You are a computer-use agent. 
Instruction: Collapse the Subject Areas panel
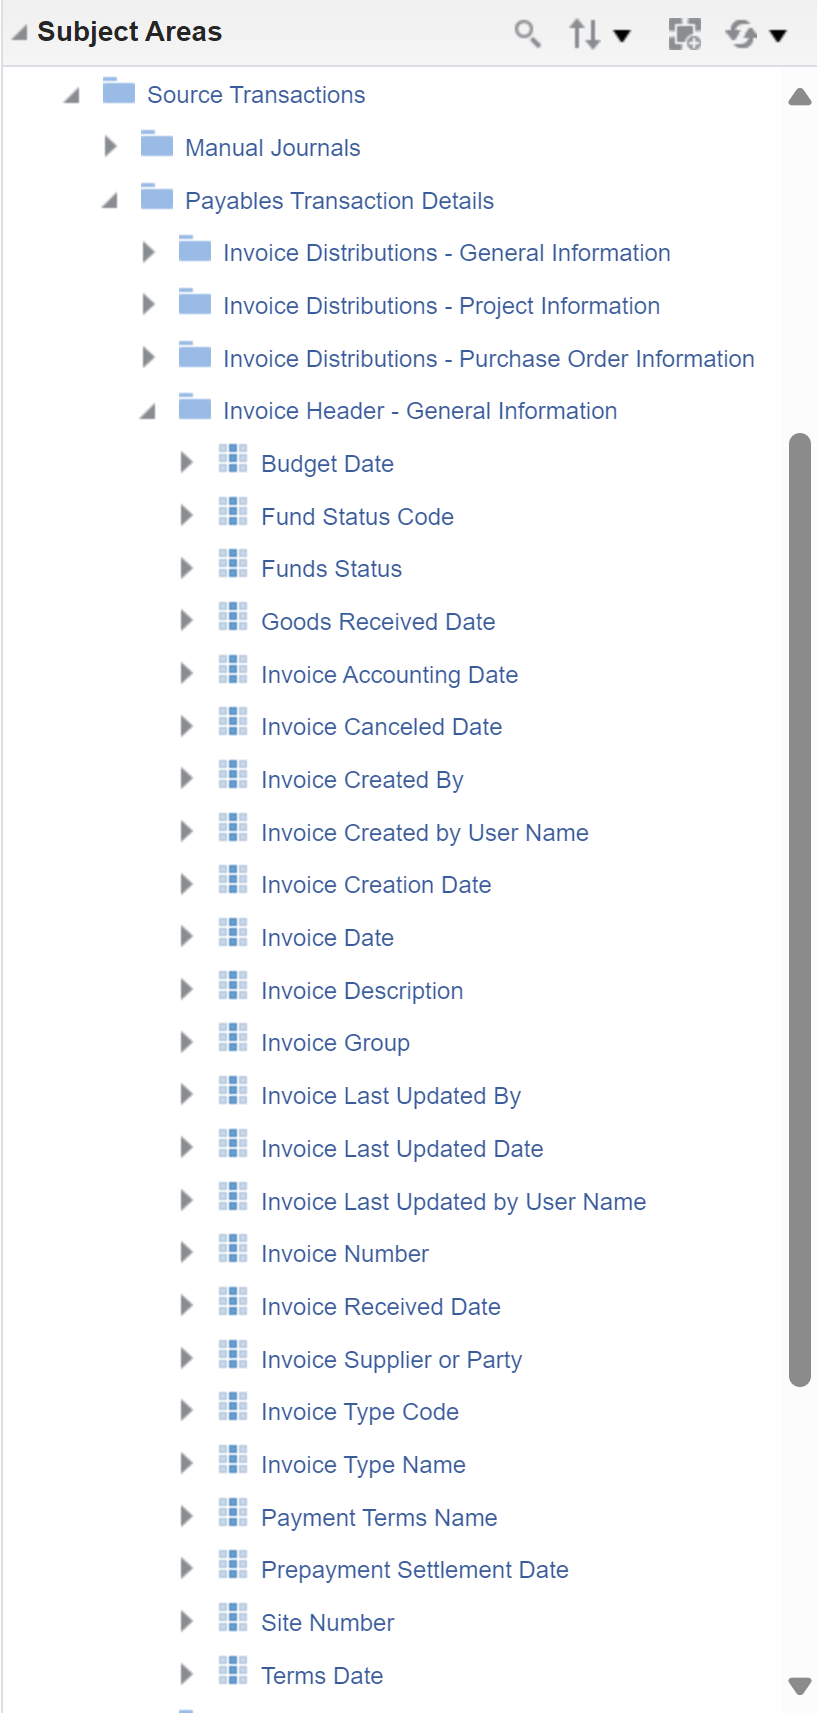[x=19, y=33]
